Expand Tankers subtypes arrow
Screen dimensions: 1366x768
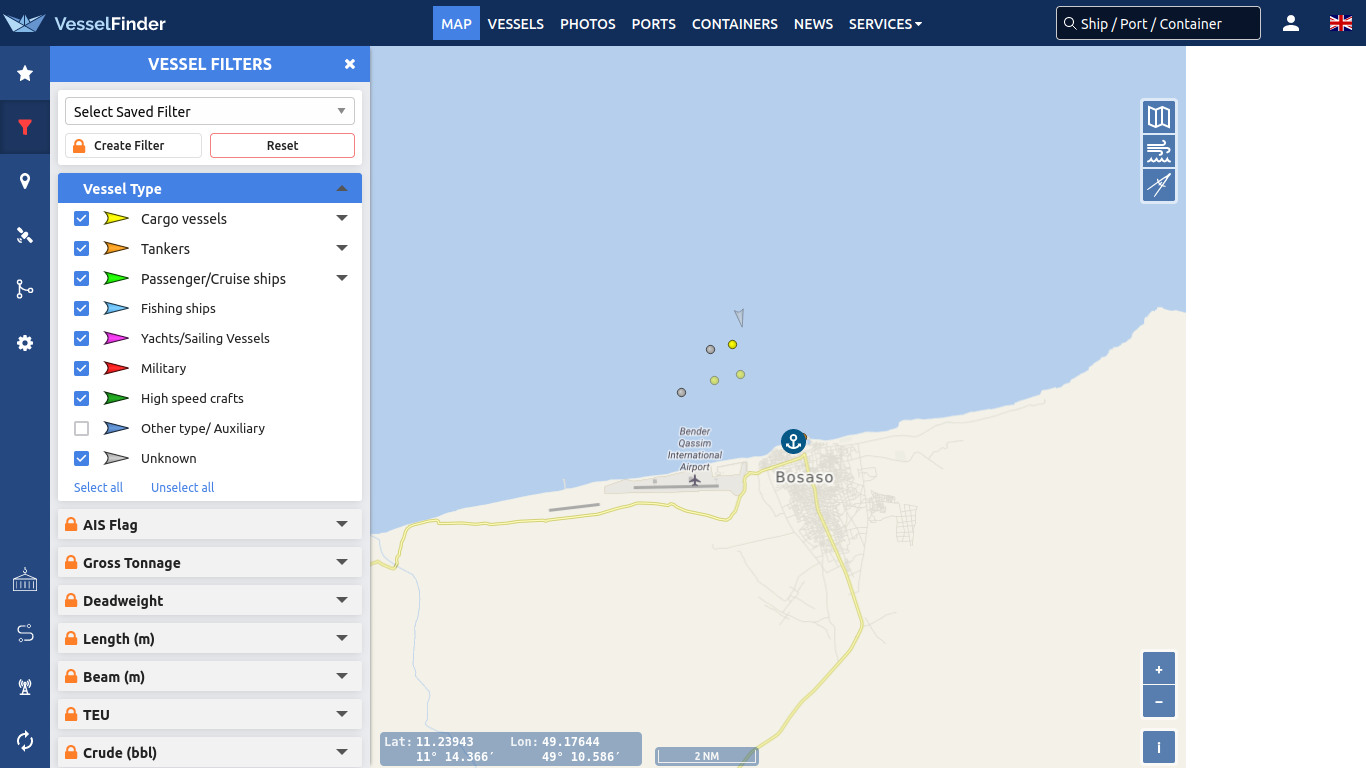coord(342,248)
